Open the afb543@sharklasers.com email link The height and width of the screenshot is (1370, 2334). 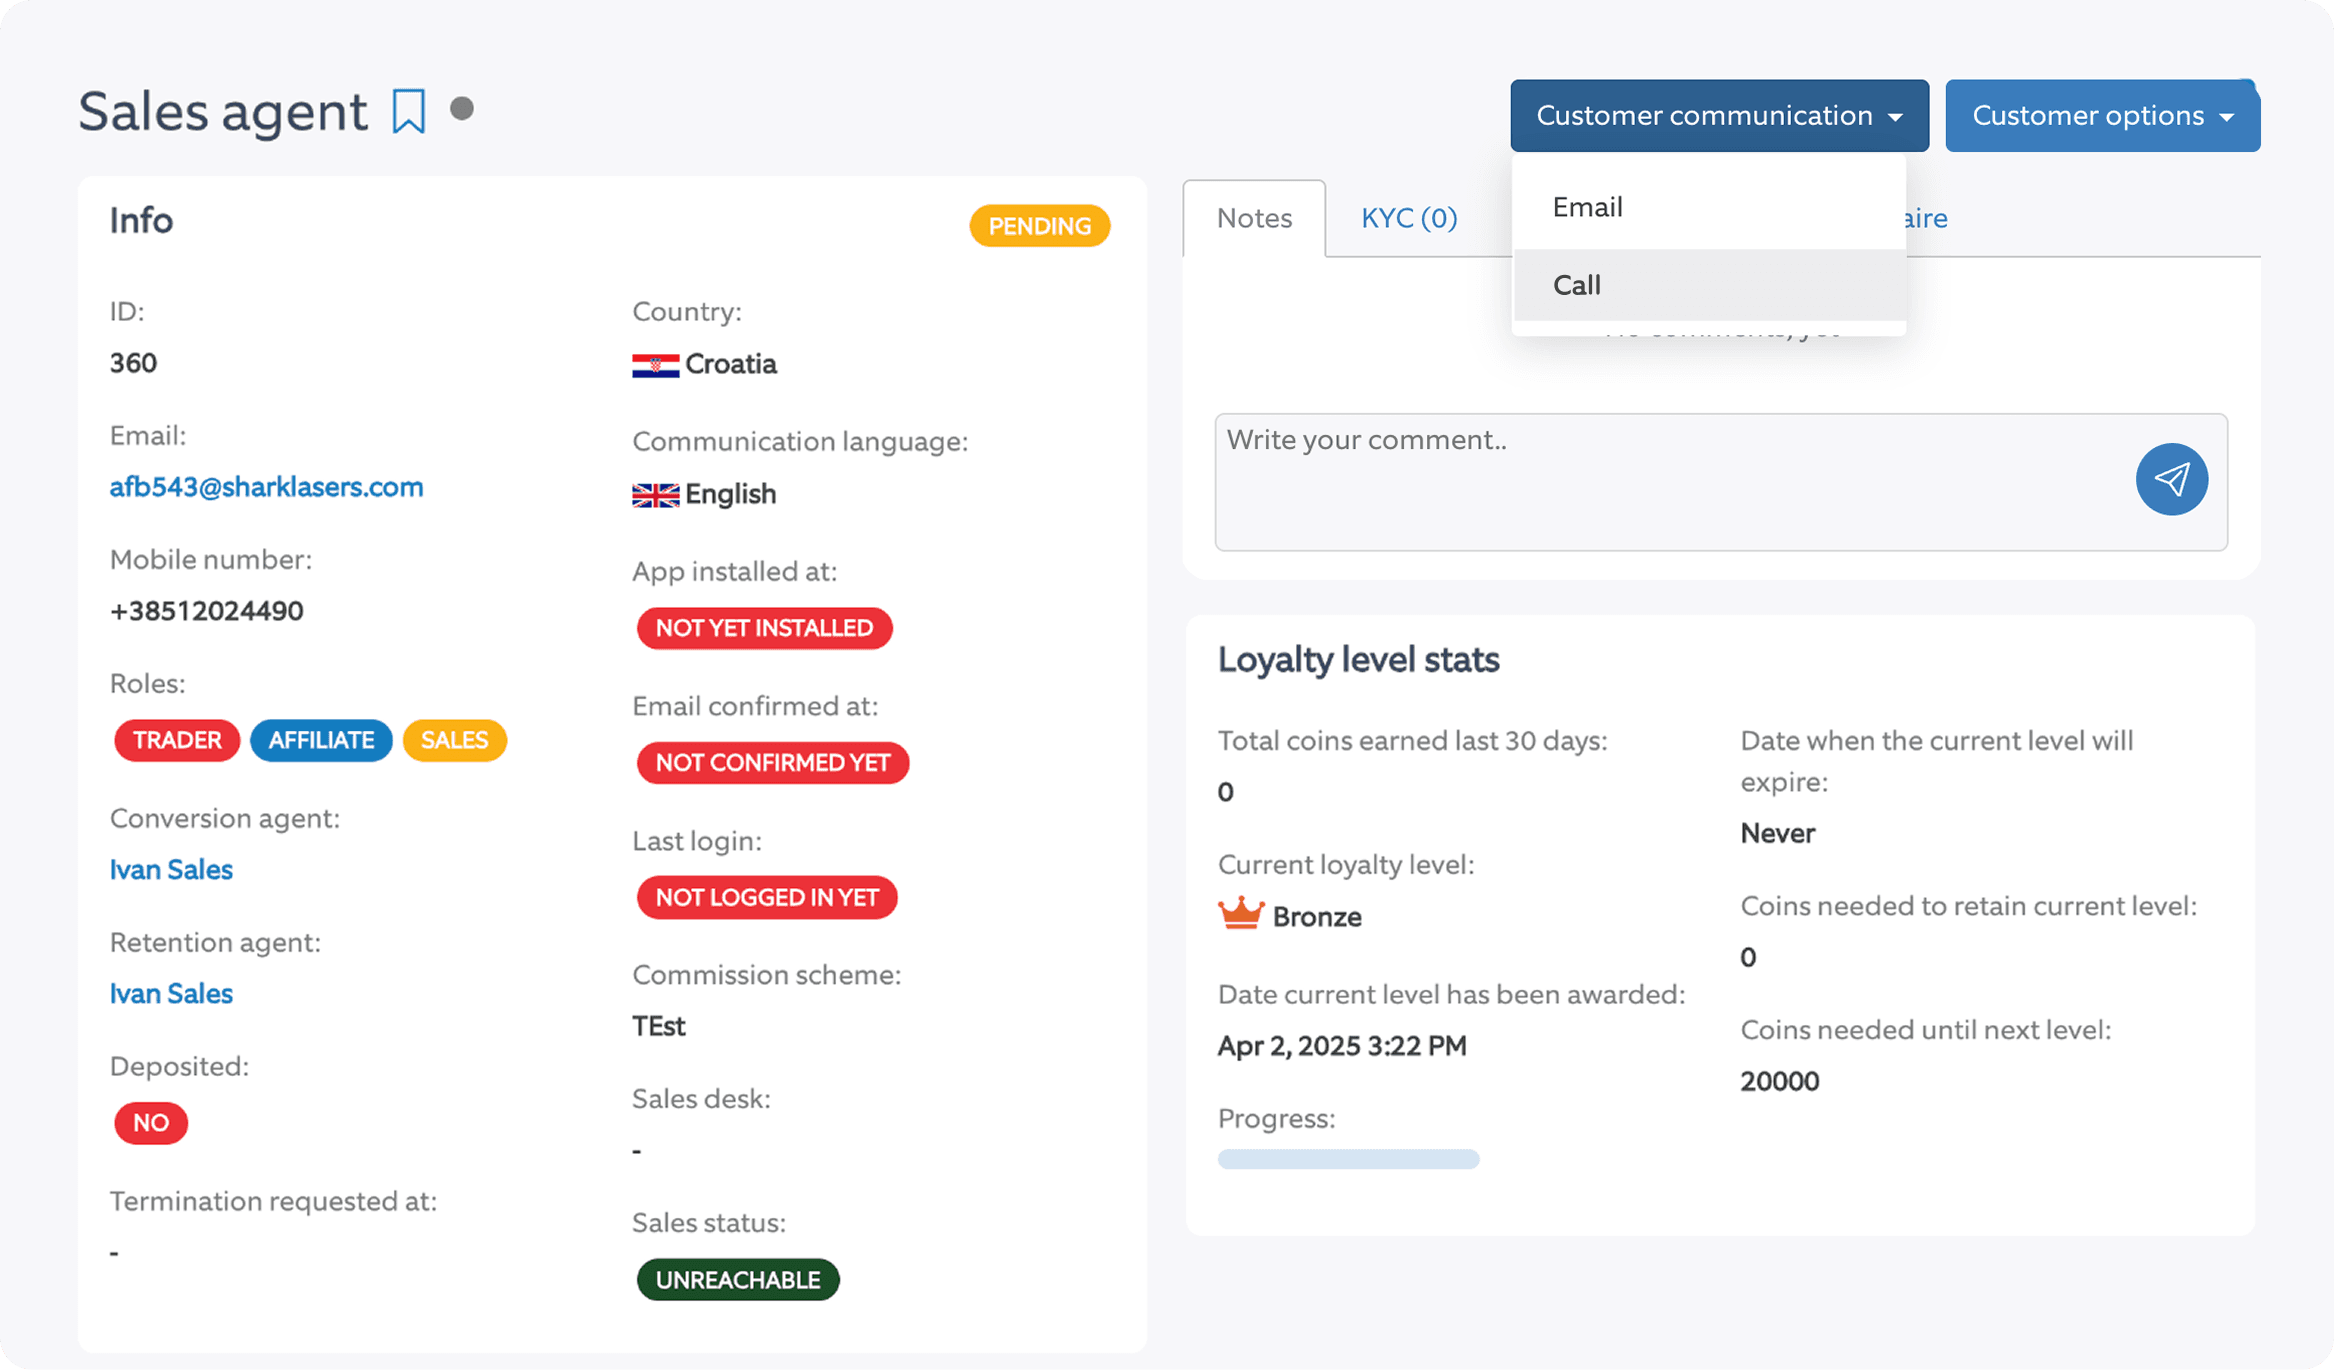coord(266,487)
